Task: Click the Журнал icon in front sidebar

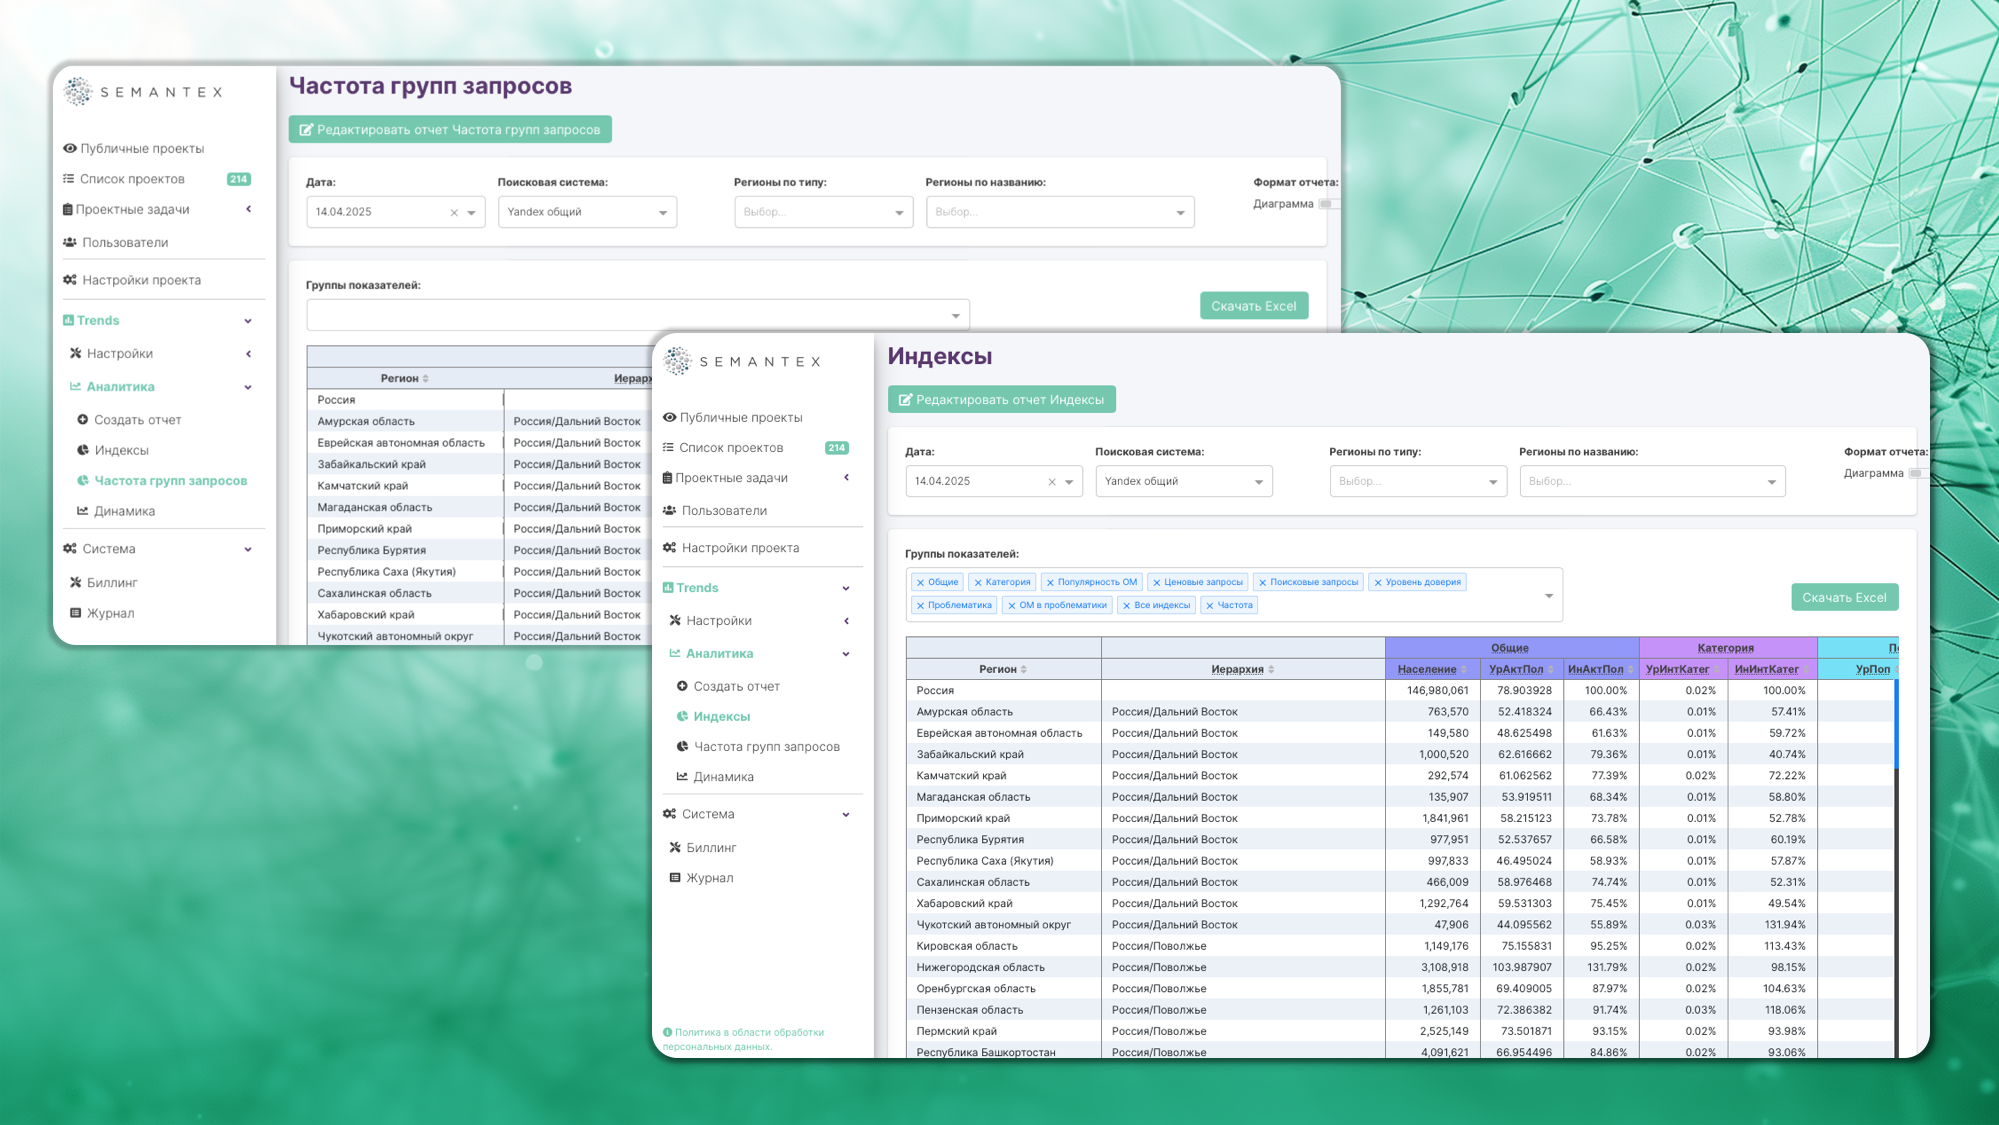Action: point(675,878)
